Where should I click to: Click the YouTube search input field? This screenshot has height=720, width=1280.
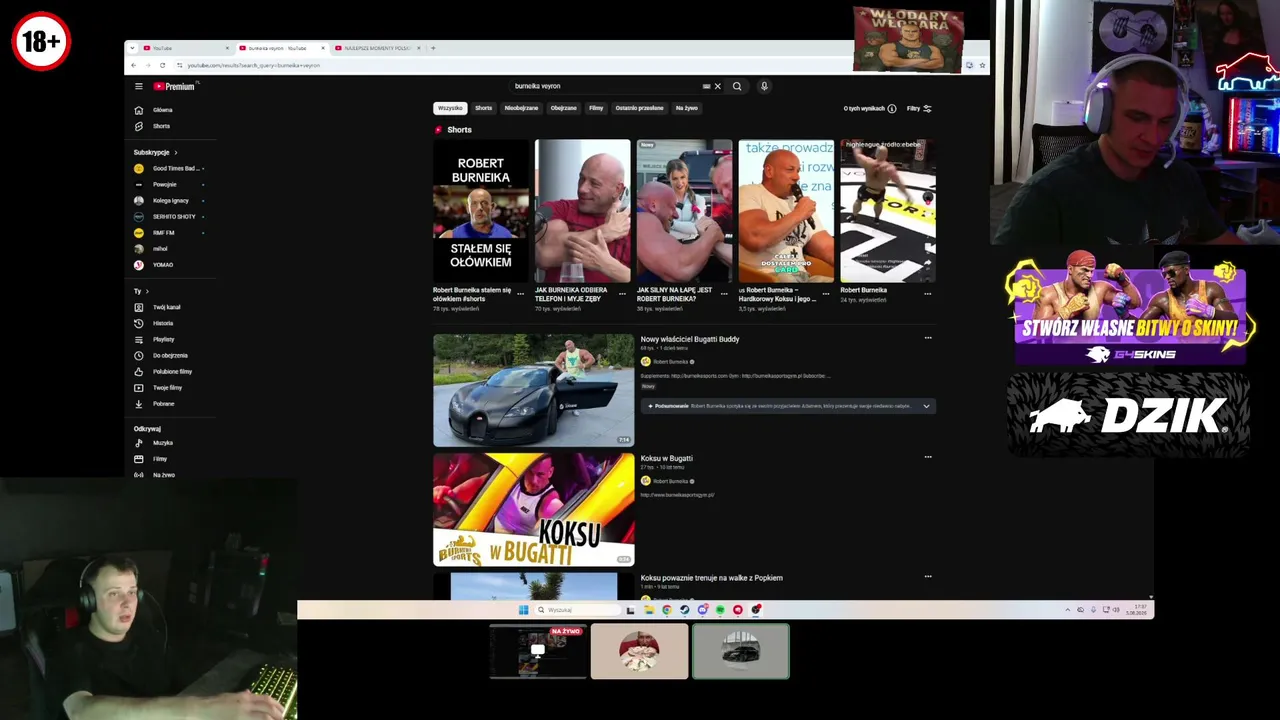tap(605, 86)
